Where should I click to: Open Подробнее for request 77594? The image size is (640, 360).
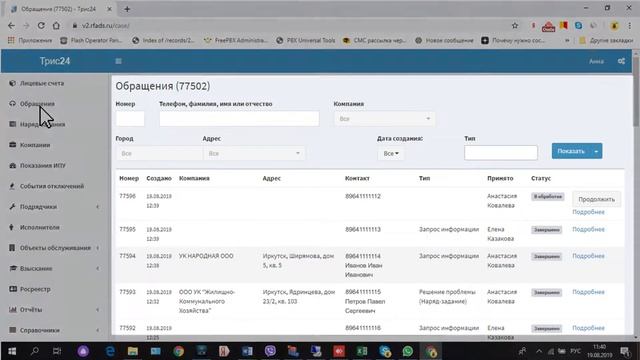(x=588, y=256)
